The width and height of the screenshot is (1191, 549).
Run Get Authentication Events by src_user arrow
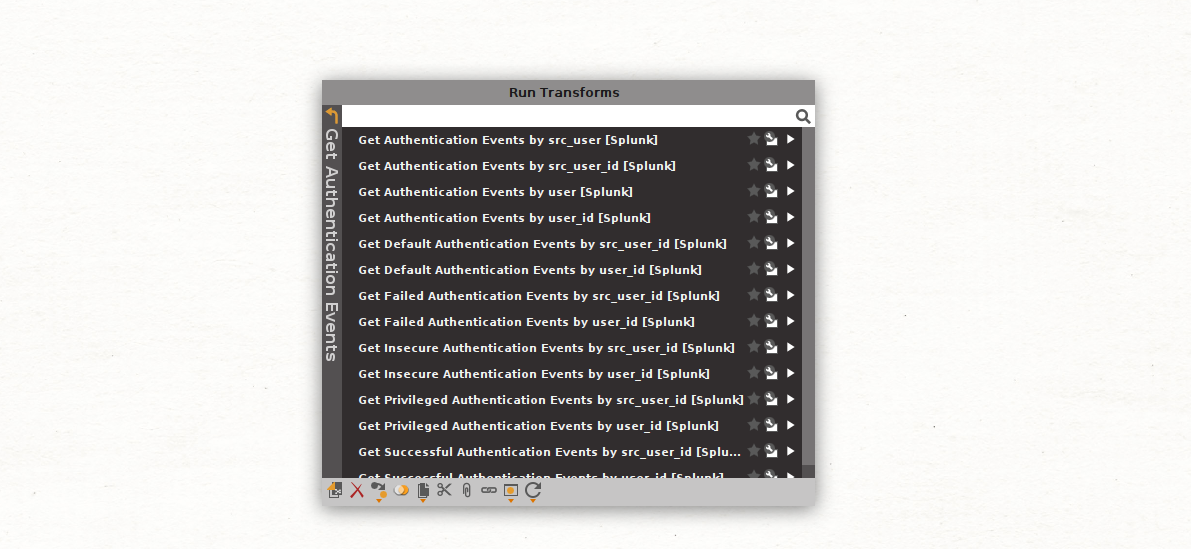point(791,140)
